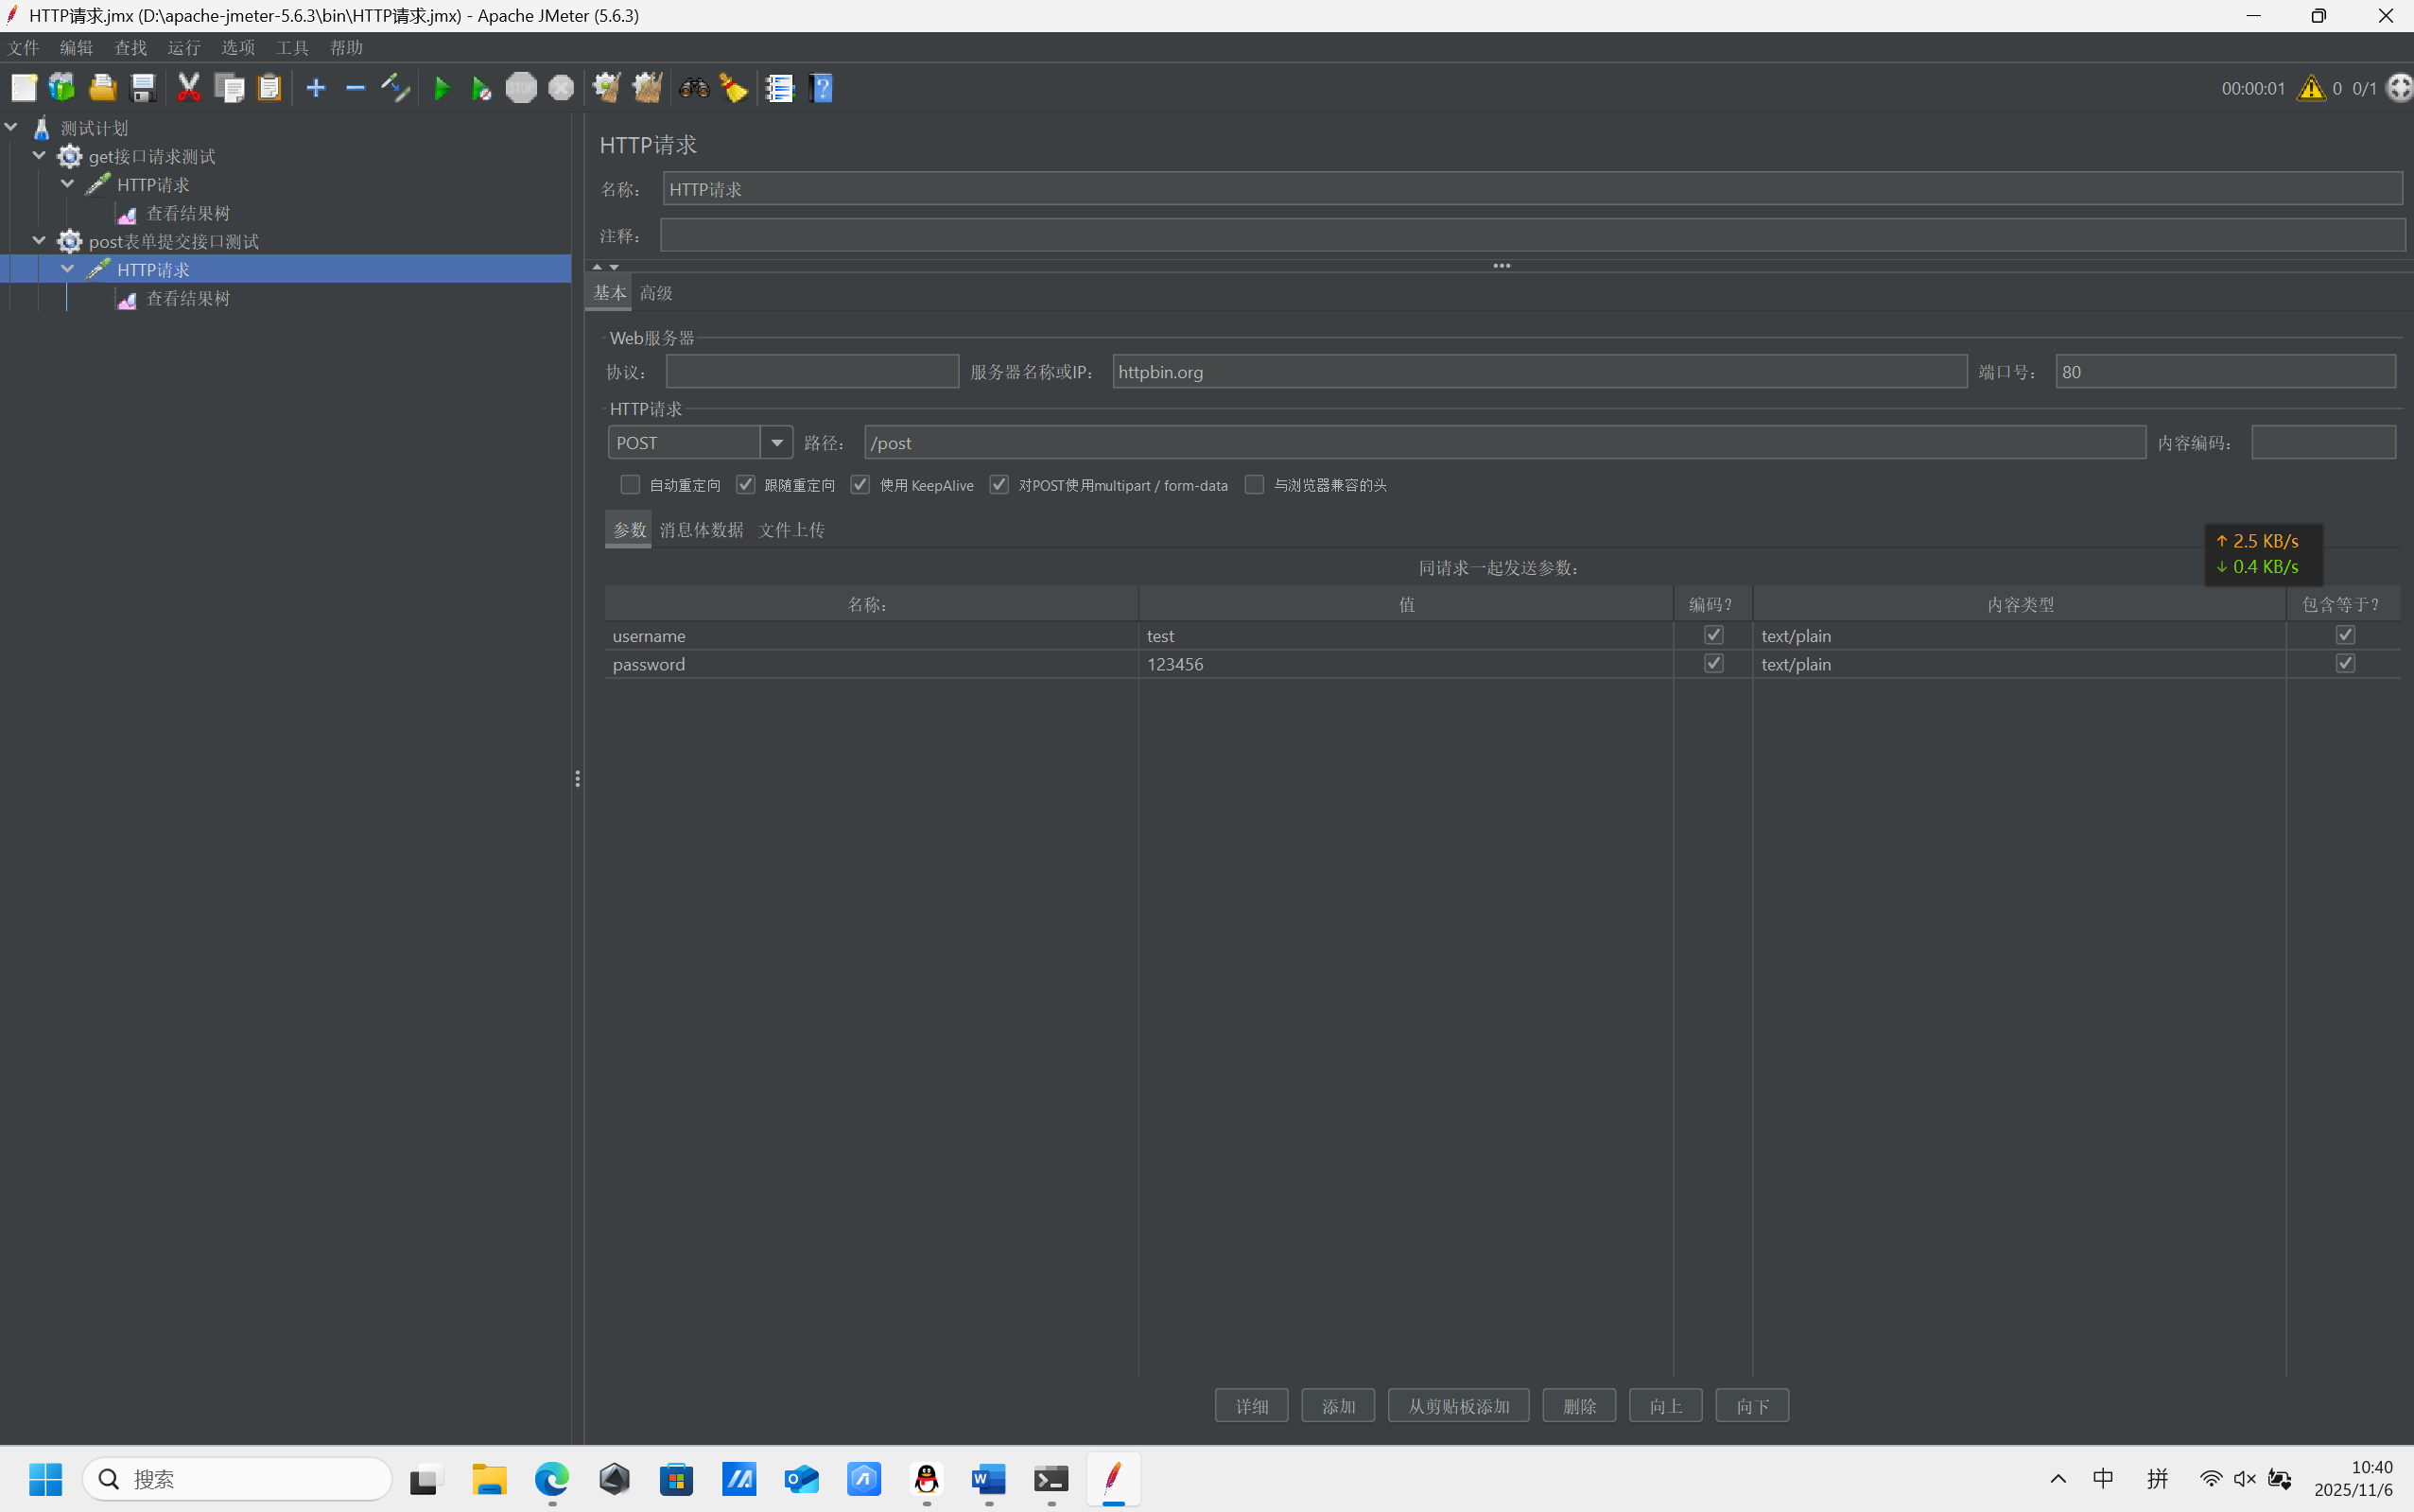Open the POST method dropdown
2414x1512 pixels.
pos(776,443)
